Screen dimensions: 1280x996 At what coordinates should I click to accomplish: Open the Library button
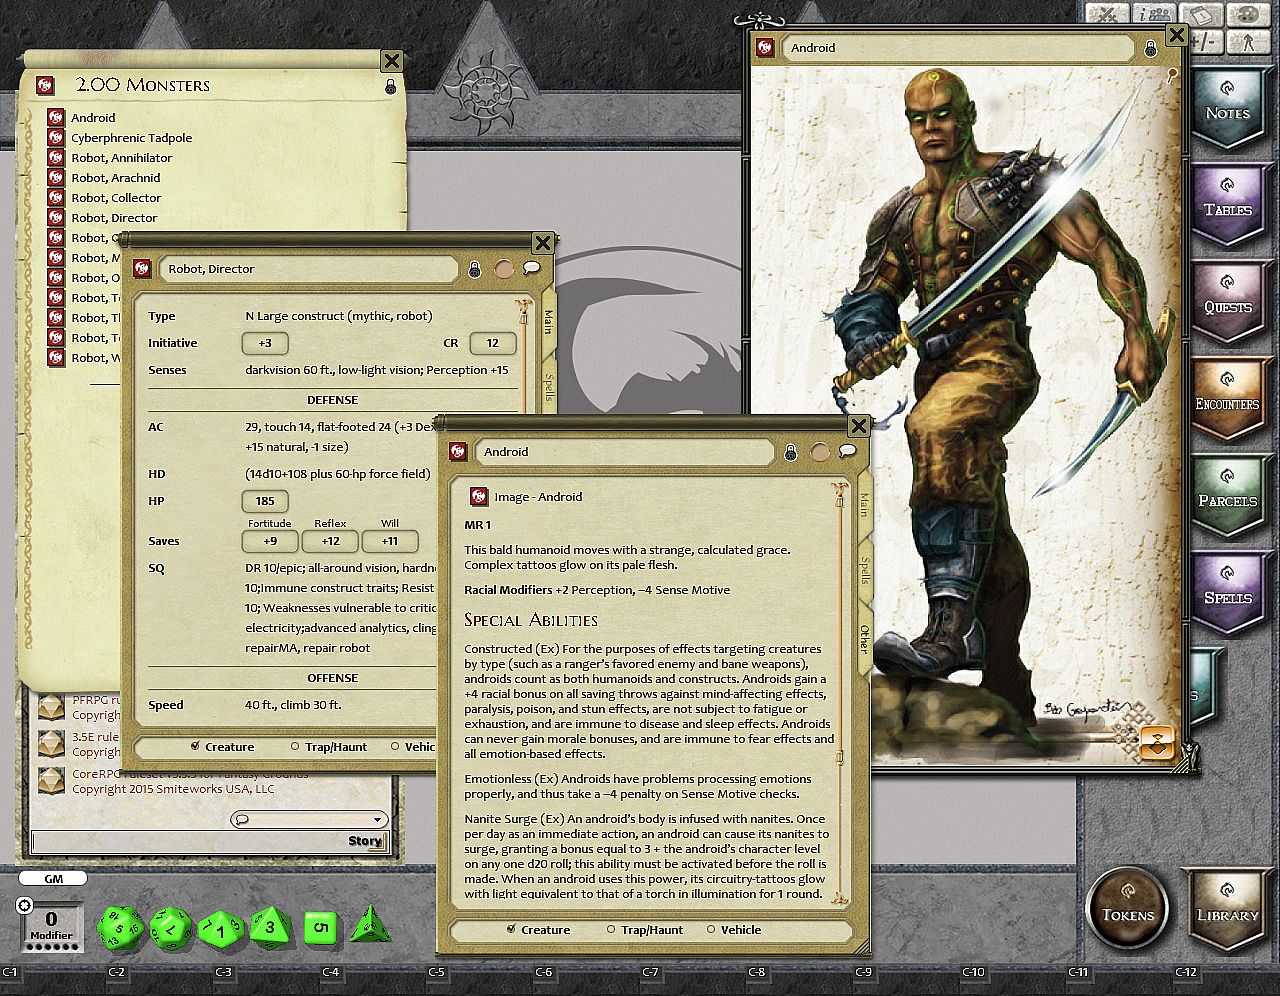pyautogui.click(x=1226, y=907)
